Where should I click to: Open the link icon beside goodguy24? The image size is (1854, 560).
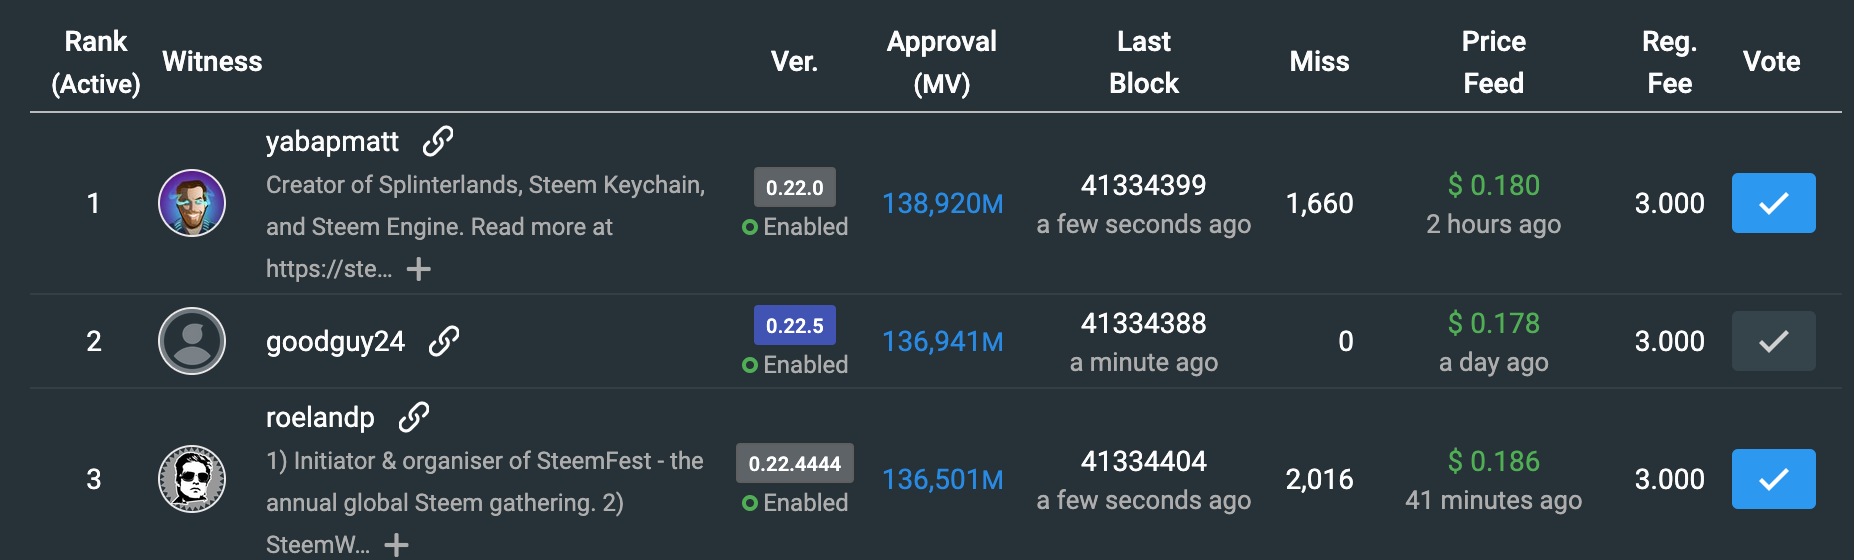444,342
